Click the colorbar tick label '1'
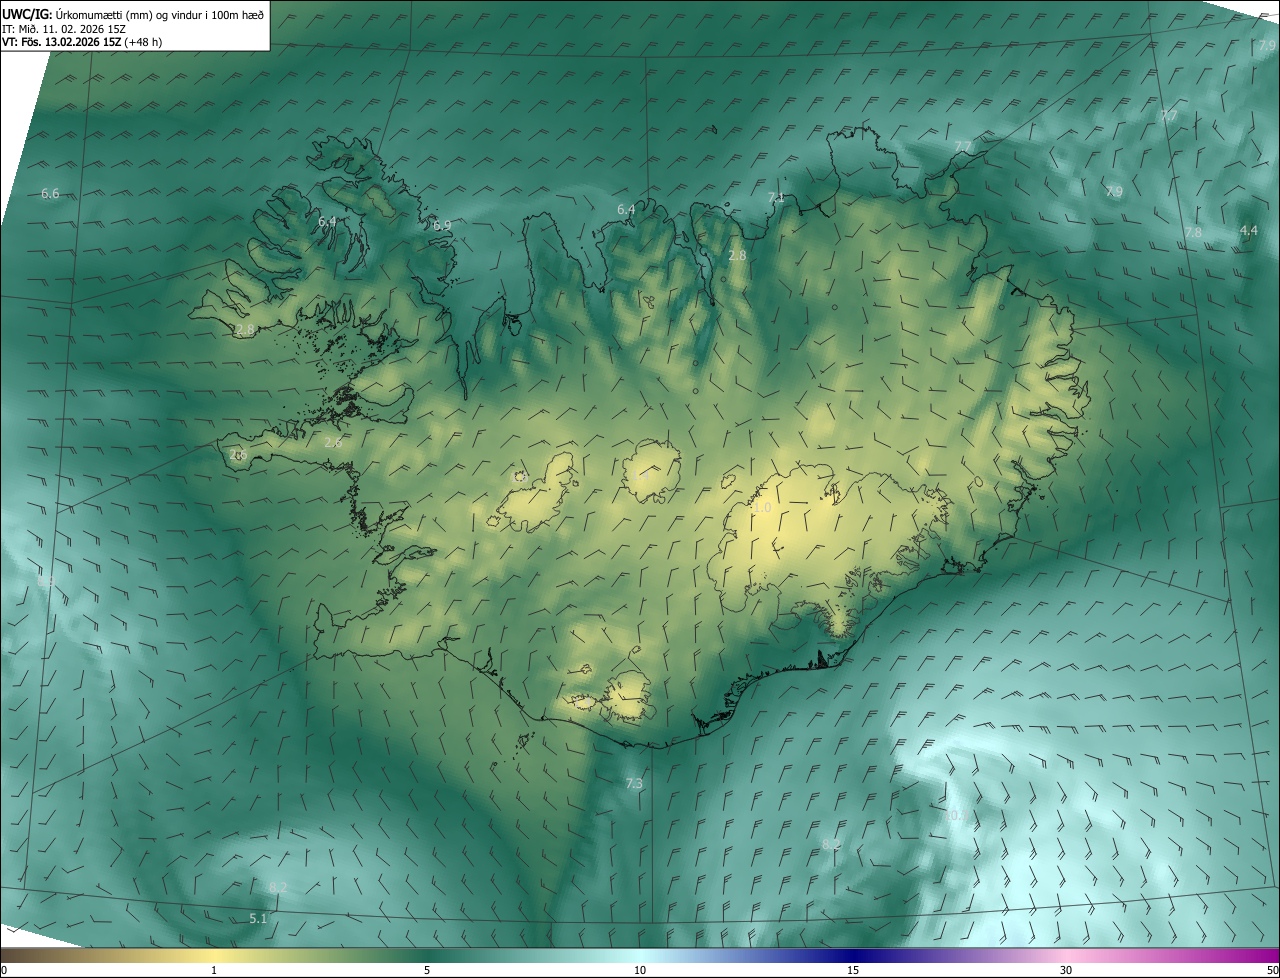 coord(214,970)
